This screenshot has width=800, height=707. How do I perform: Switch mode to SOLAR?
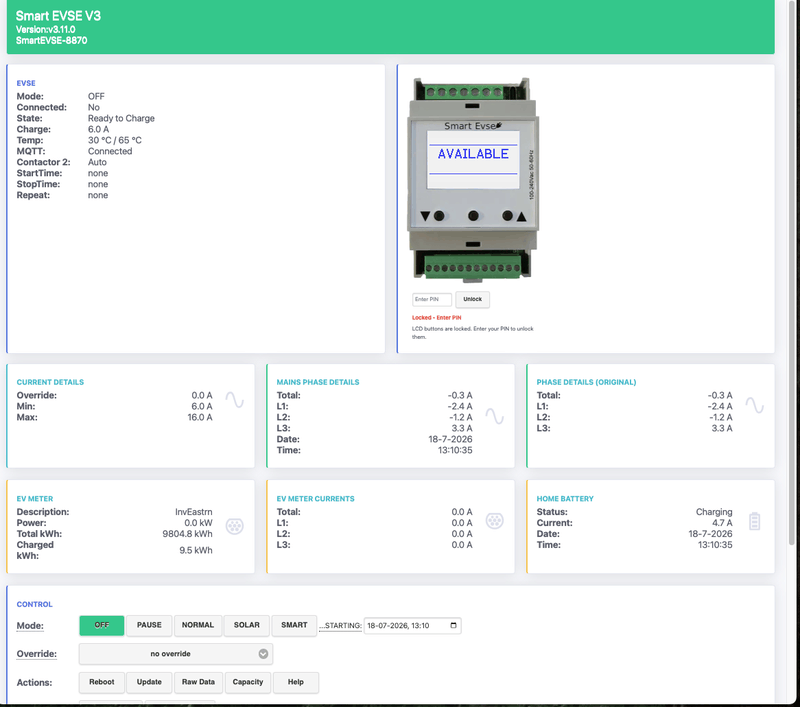coord(246,625)
